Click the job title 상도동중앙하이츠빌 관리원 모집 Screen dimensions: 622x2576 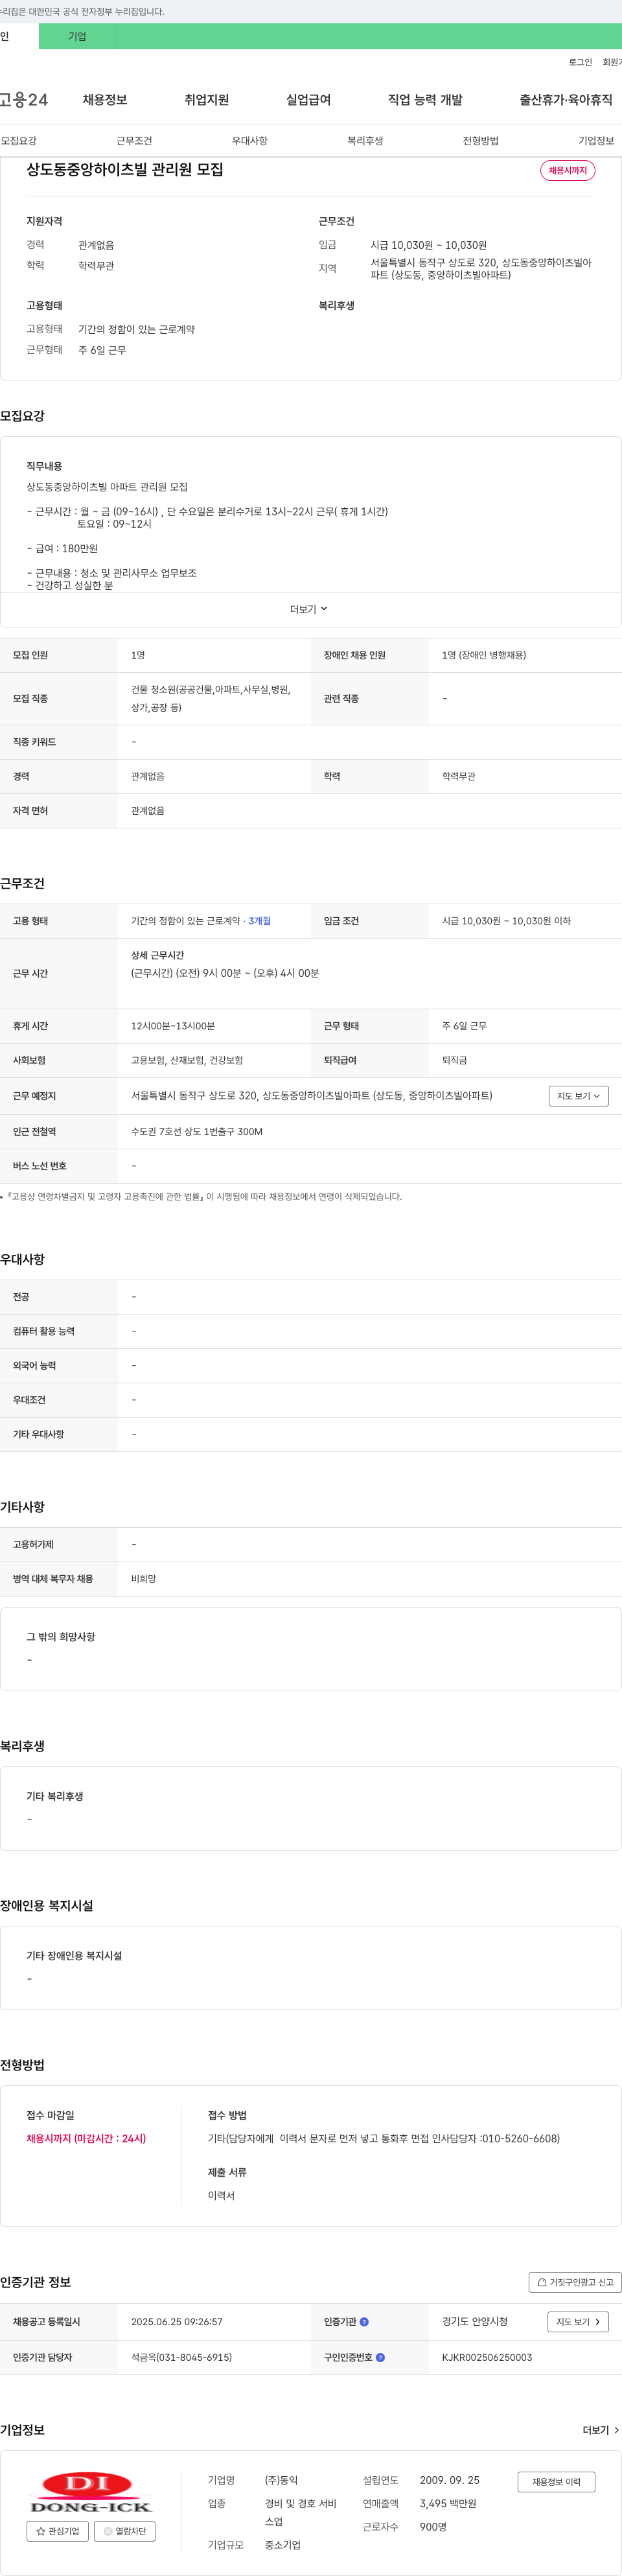click(x=125, y=170)
